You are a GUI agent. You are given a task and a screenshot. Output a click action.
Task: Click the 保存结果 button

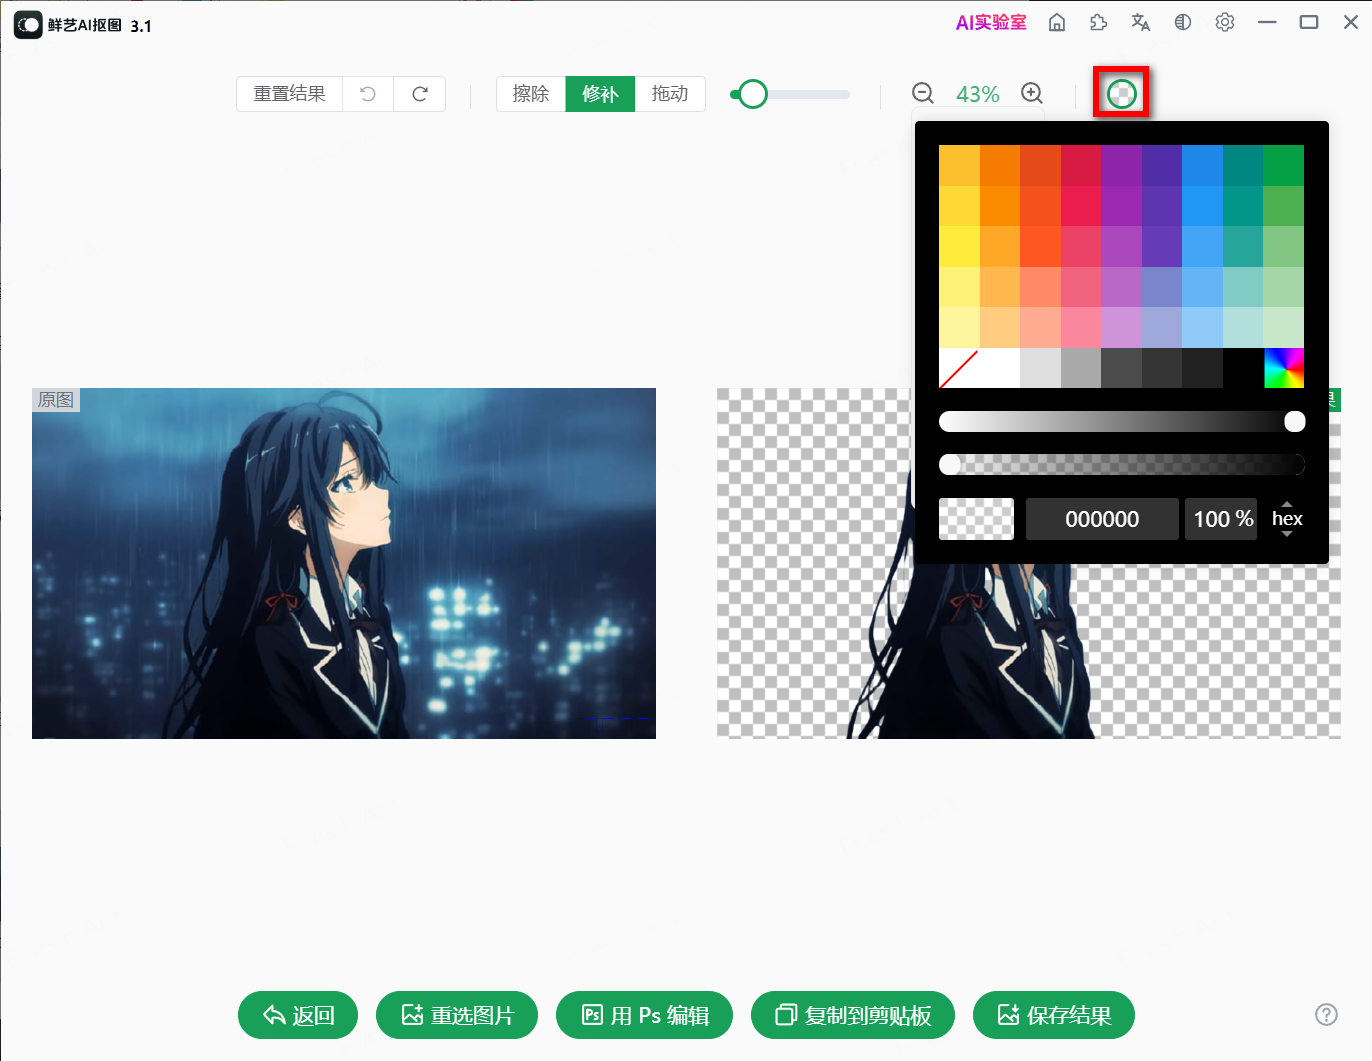click(x=1054, y=1015)
